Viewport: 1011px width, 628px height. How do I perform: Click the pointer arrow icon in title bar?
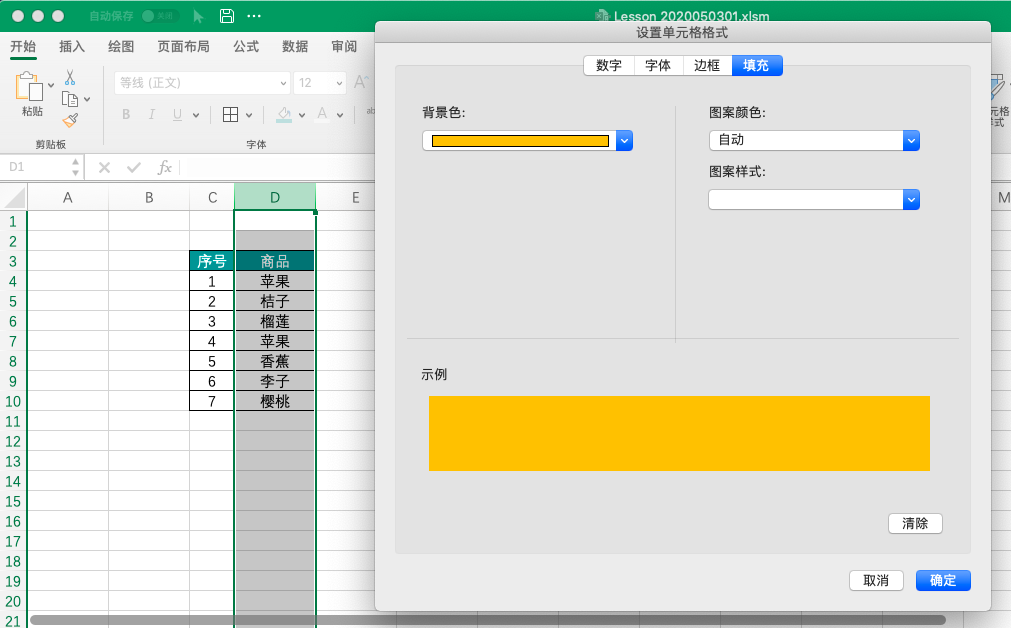point(199,16)
